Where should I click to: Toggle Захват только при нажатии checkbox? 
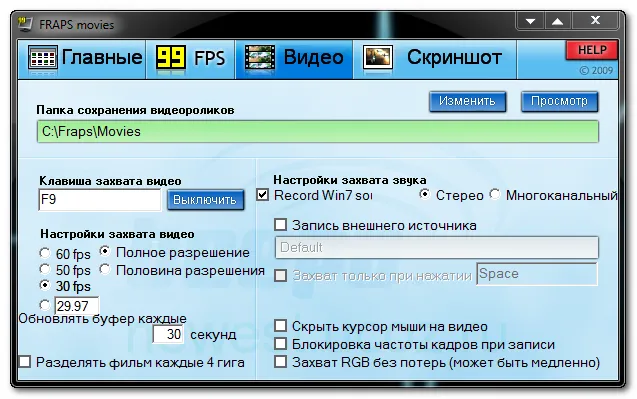[281, 275]
